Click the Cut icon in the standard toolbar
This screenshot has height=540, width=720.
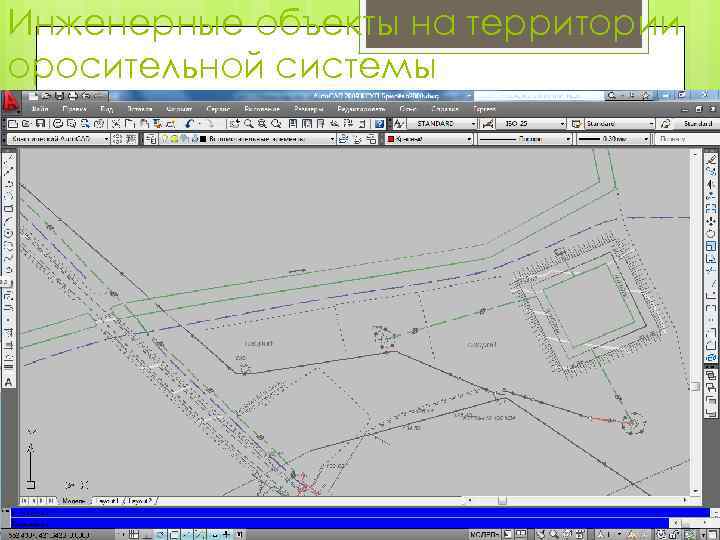[116, 124]
